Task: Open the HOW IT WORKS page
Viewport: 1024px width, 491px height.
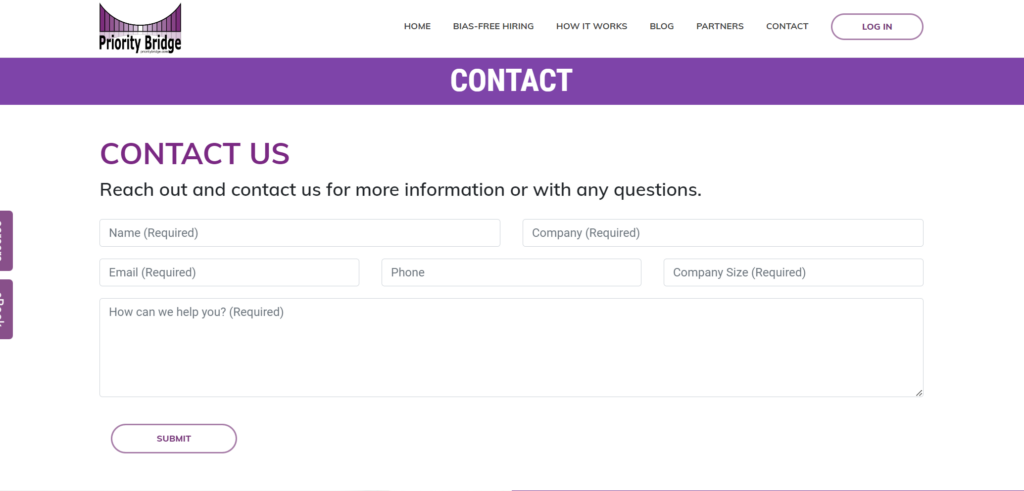Action: point(592,27)
